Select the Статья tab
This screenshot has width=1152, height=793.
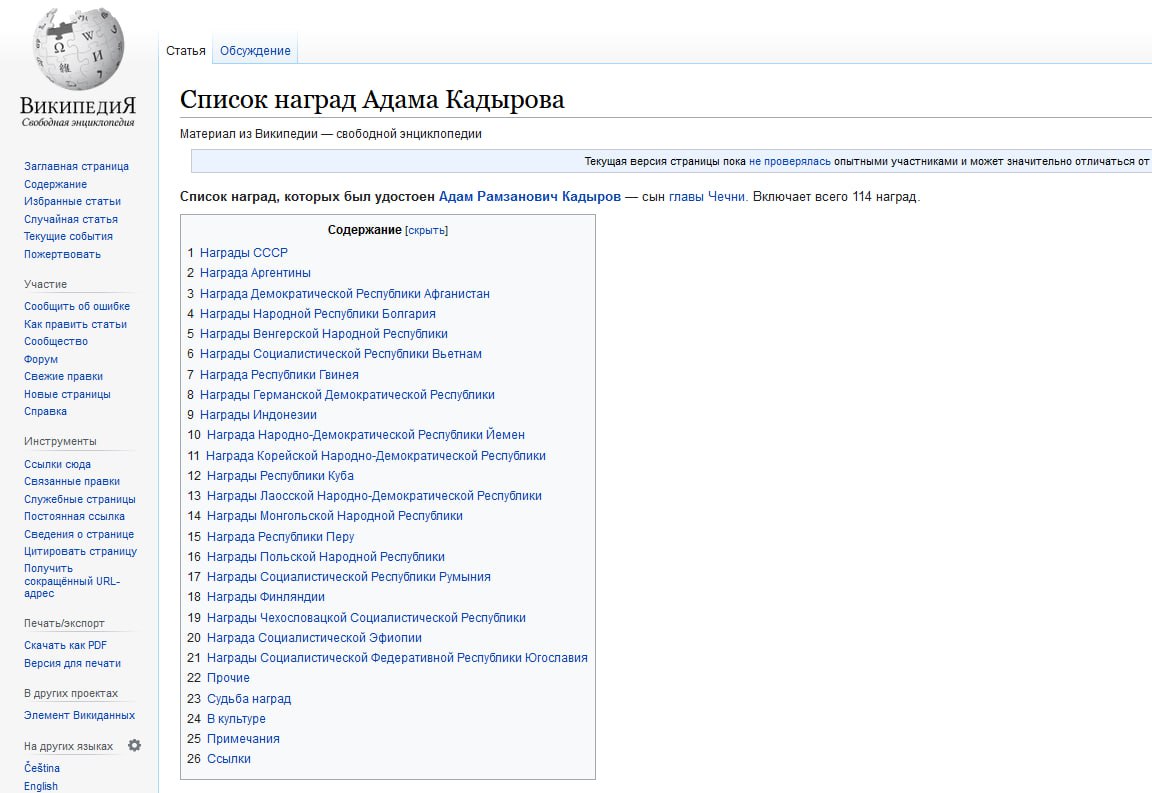tap(186, 51)
